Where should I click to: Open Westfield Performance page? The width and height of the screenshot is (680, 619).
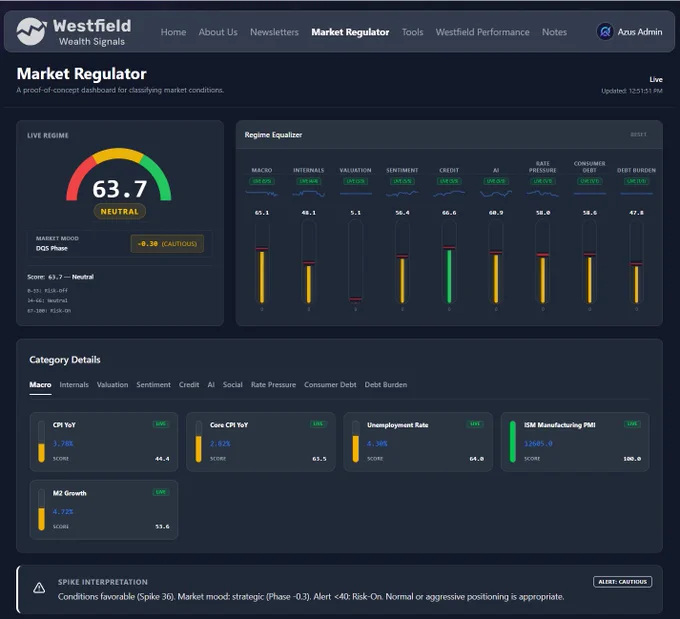482,32
